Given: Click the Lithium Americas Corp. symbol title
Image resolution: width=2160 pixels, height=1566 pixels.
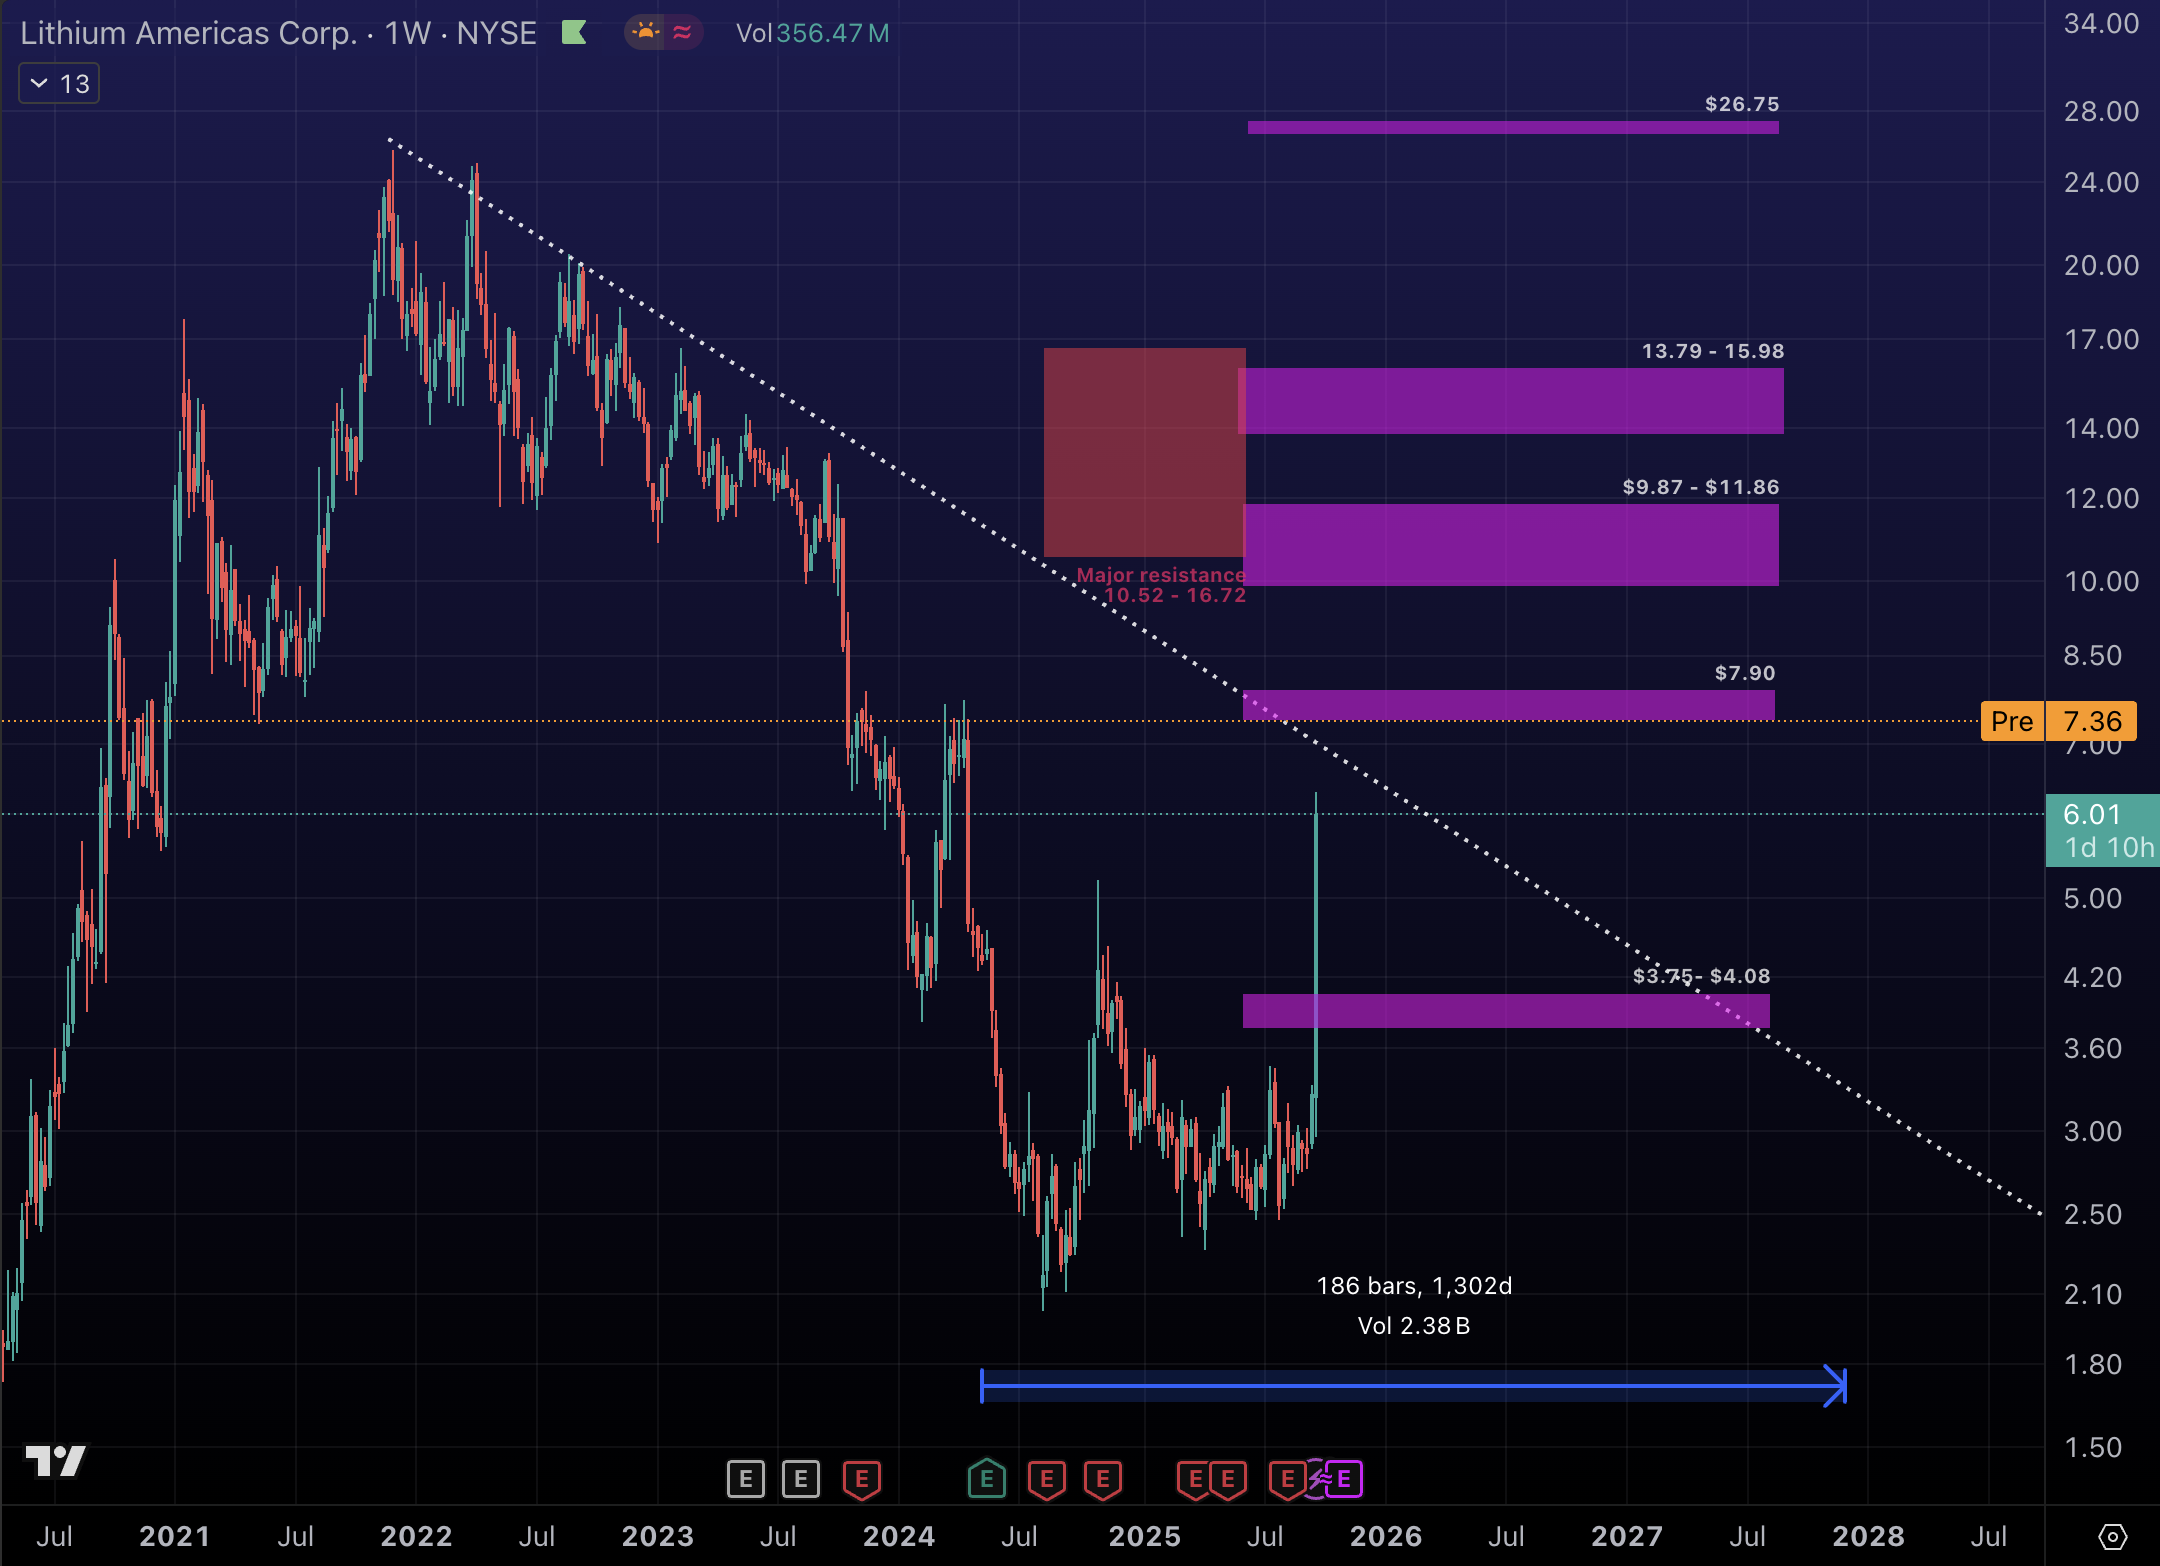Looking at the screenshot, I should 188,33.
